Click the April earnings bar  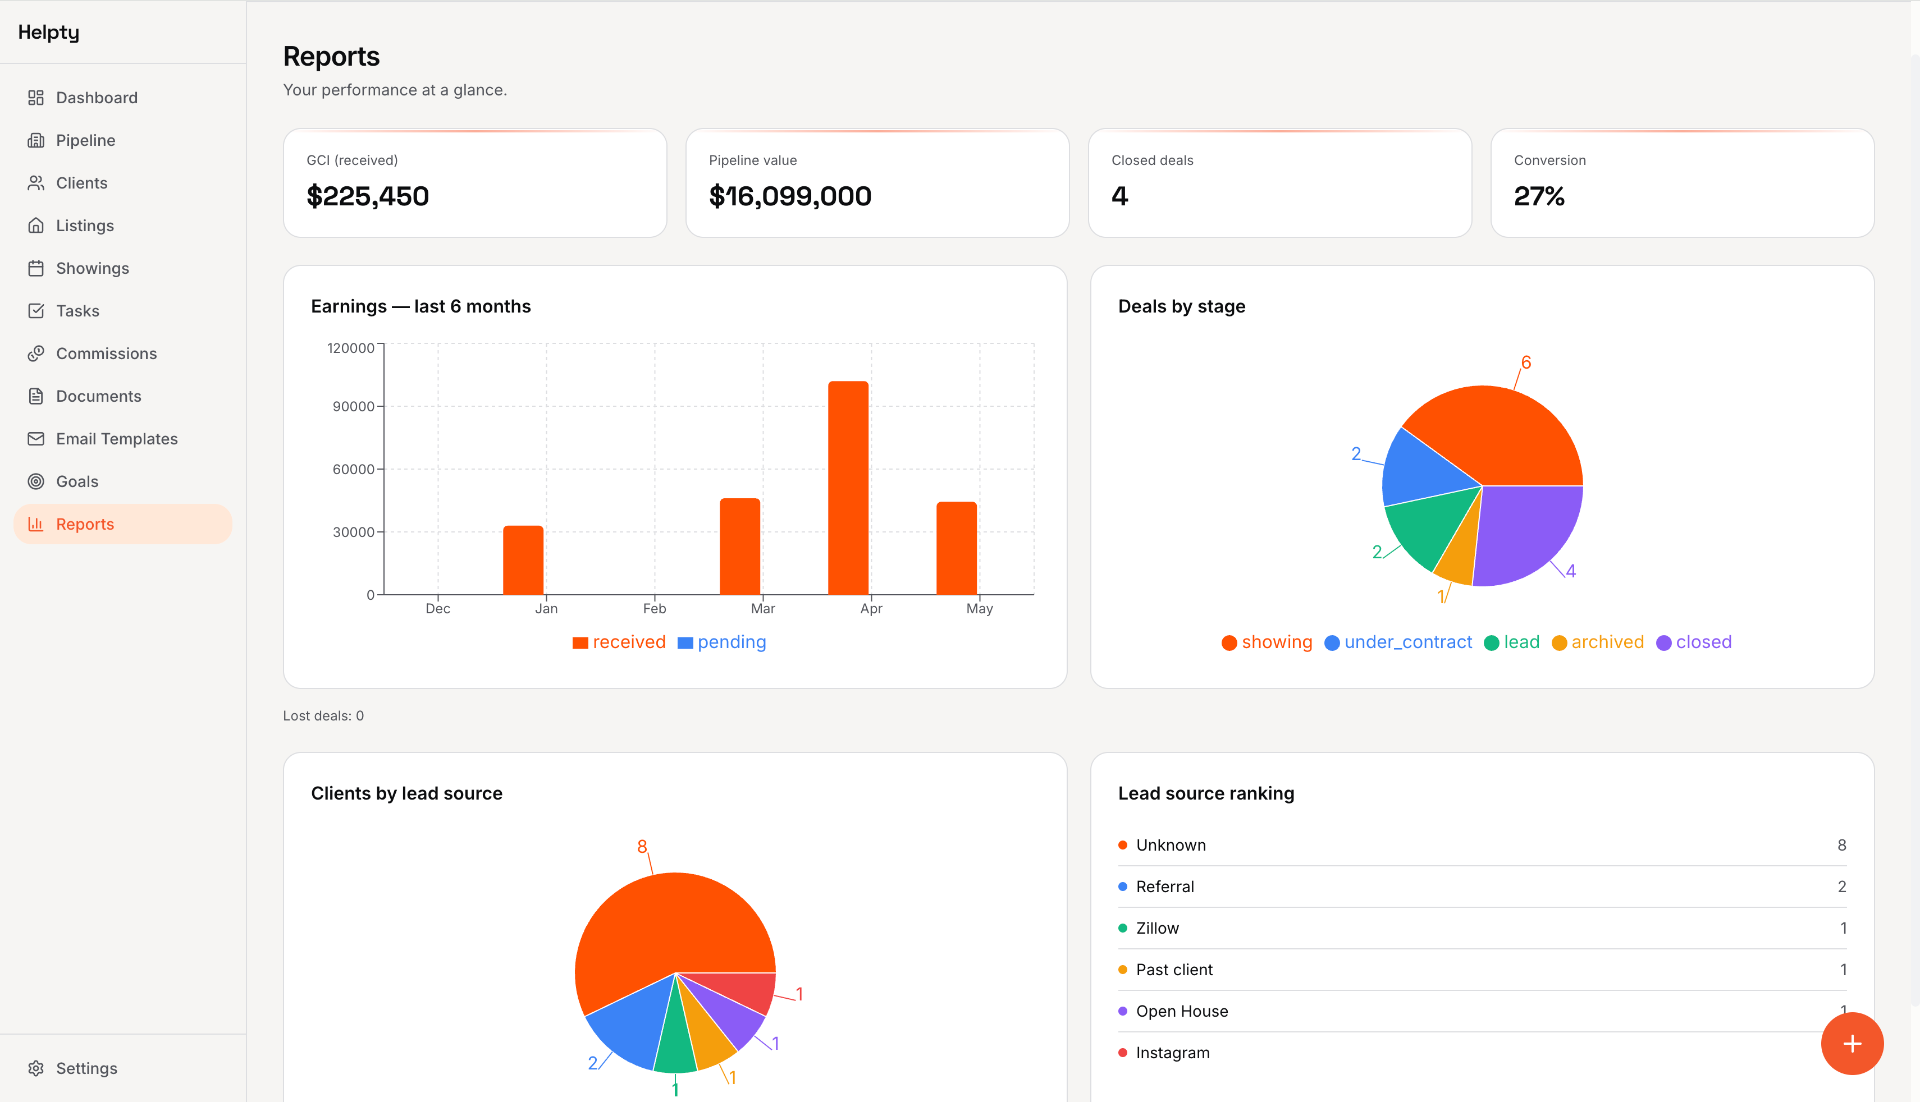click(x=848, y=488)
